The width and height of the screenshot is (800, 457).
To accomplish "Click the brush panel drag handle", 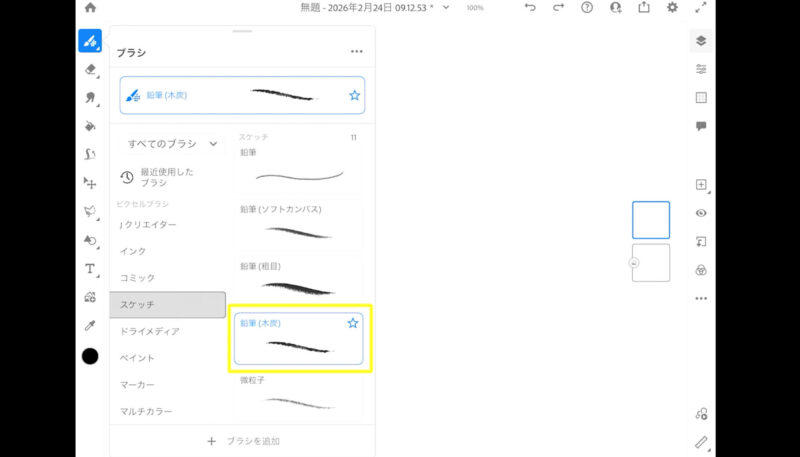I will tap(242, 31).
